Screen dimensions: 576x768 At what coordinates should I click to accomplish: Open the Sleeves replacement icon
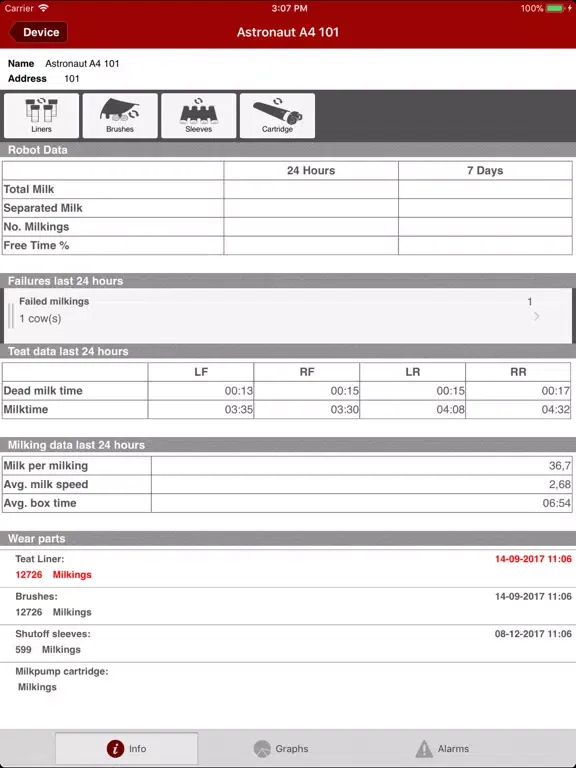[198, 116]
